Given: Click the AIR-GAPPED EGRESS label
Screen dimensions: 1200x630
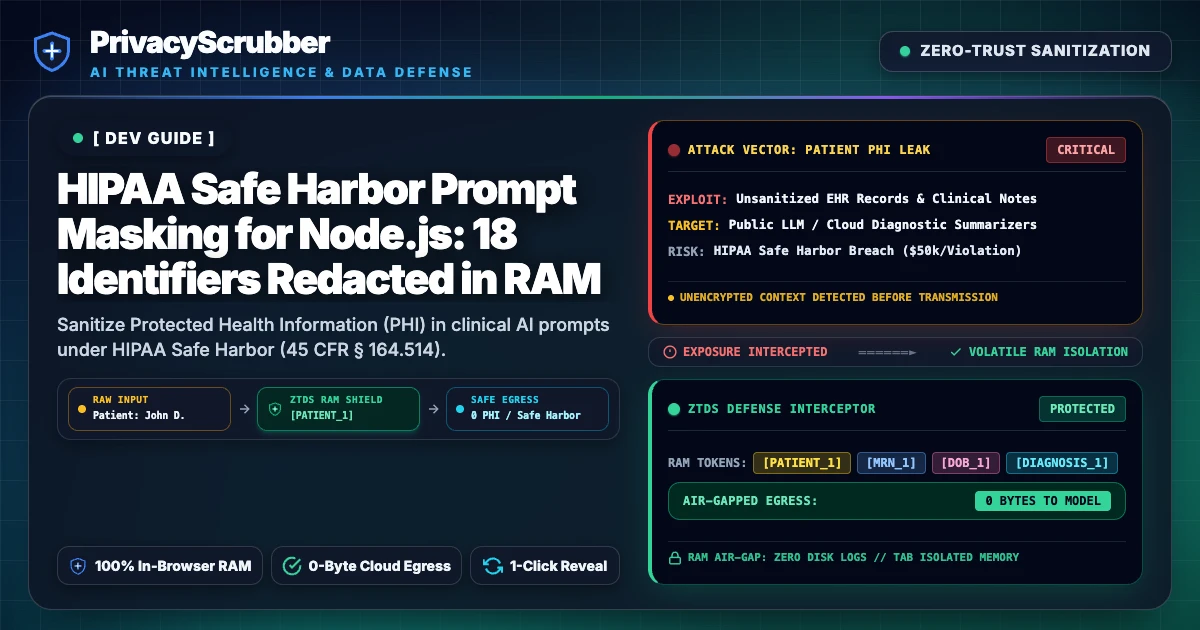Looking at the screenshot, I should tap(750, 501).
